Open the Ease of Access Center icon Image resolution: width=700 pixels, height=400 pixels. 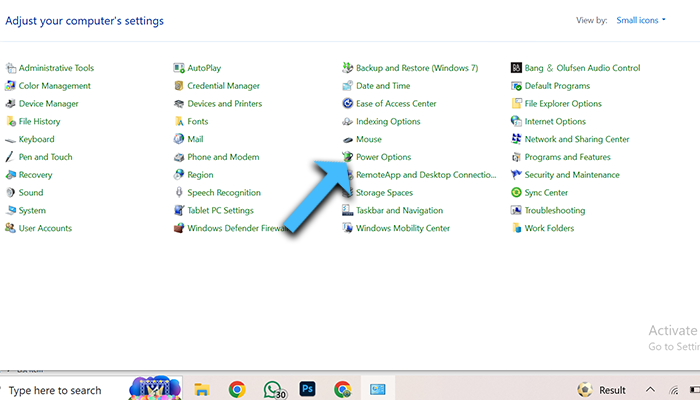(x=347, y=104)
